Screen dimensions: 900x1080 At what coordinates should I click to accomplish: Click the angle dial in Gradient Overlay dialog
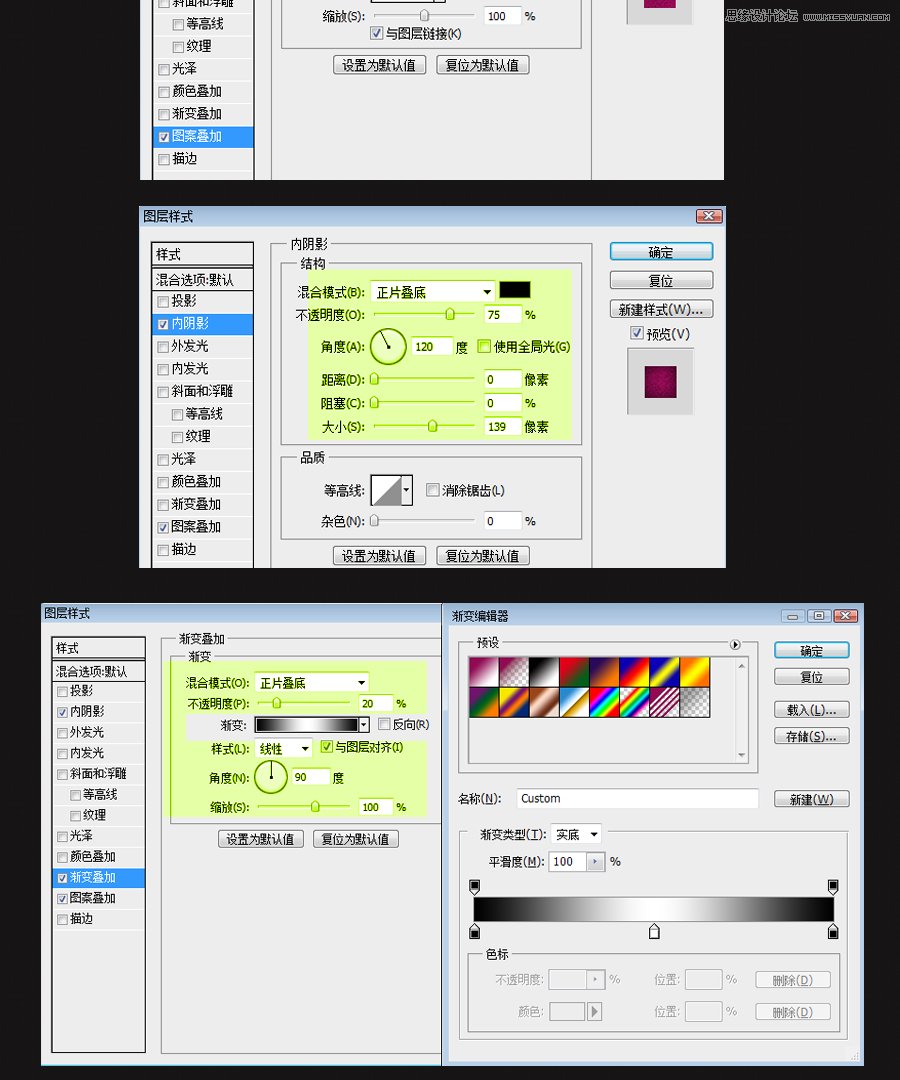pyautogui.click(x=271, y=777)
